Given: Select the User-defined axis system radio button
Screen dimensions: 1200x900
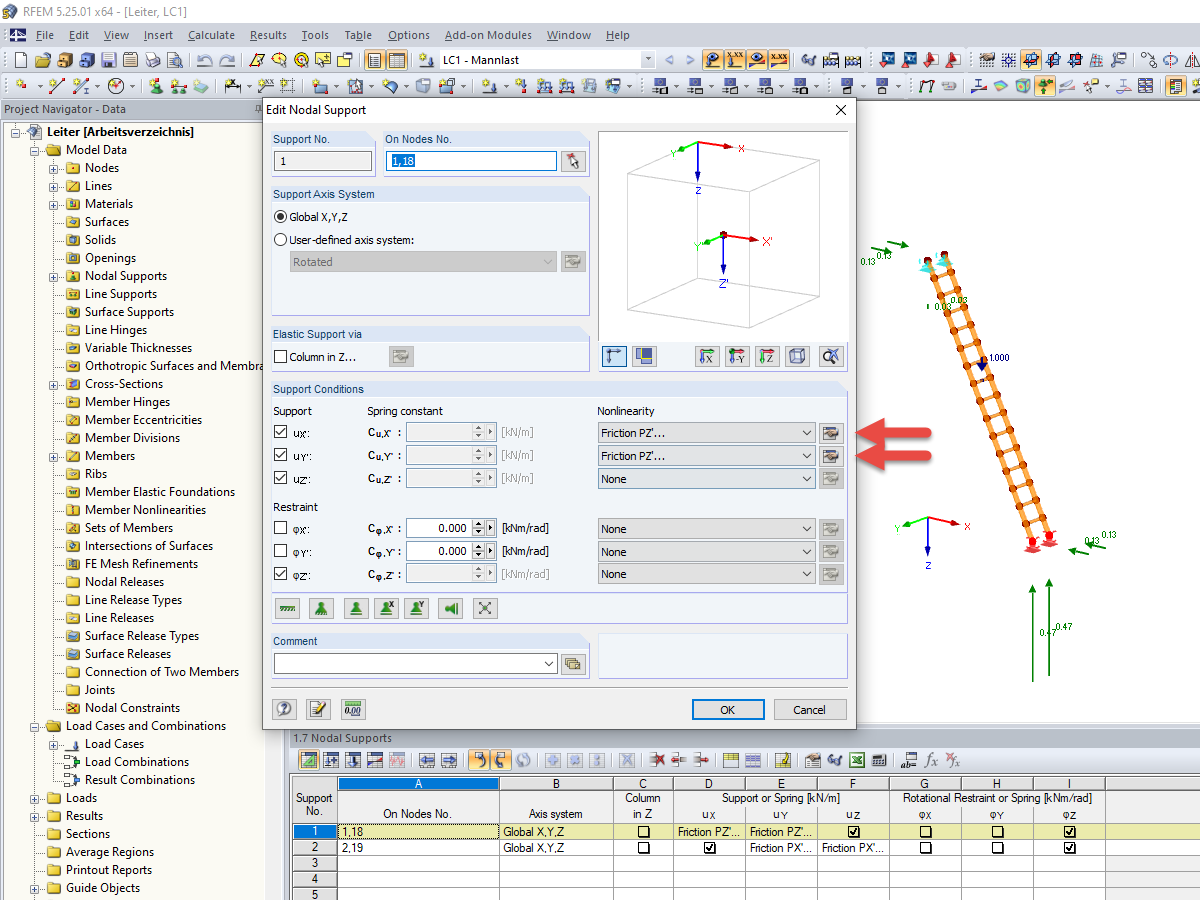Looking at the screenshot, I should click(281, 238).
